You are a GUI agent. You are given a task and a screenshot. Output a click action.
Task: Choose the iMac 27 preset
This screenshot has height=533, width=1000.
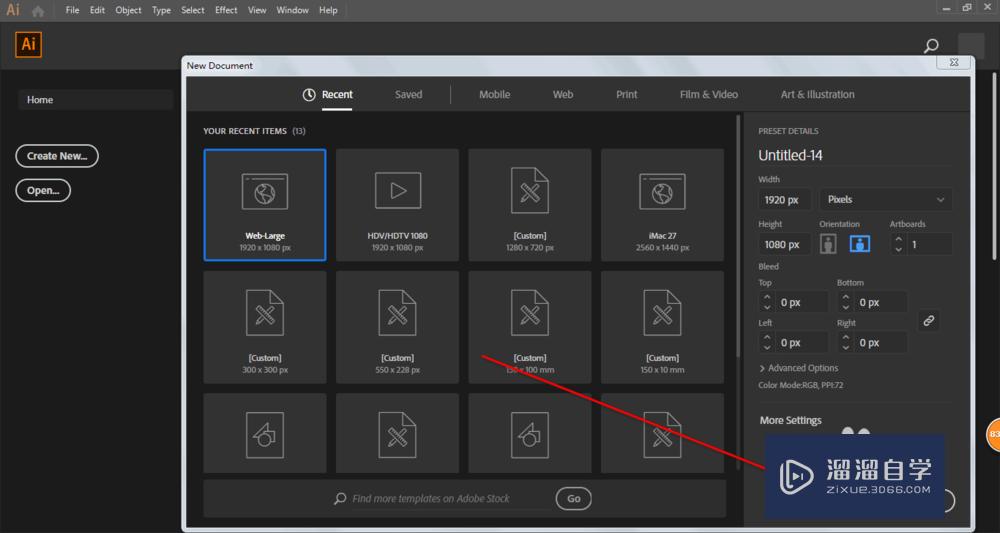[662, 205]
